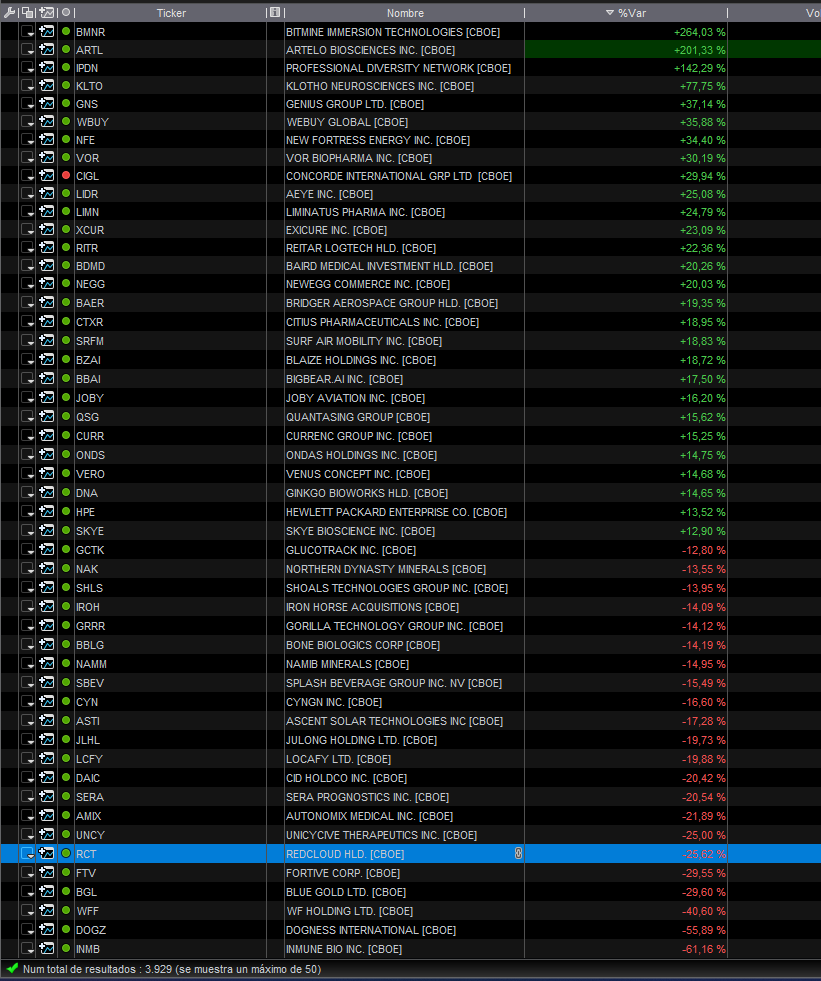Image resolution: width=821 pixels, height=981 pixels.
Task: Open the list dropdown for SKYE row
Action: click(x=28, y=531)
